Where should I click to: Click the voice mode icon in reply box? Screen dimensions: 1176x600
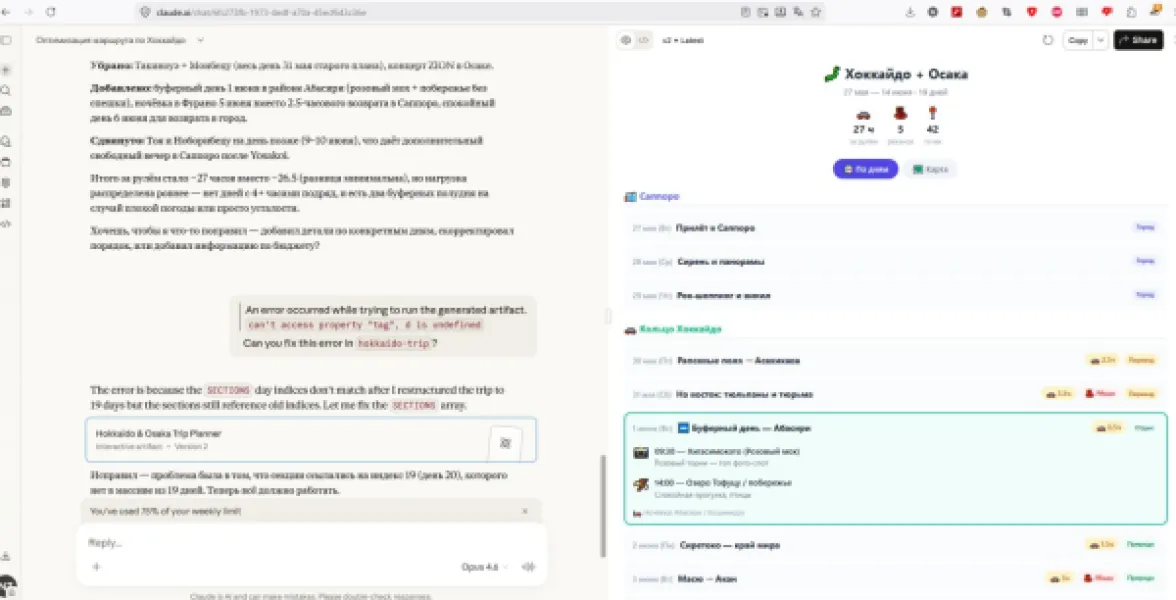coord(529,567)
